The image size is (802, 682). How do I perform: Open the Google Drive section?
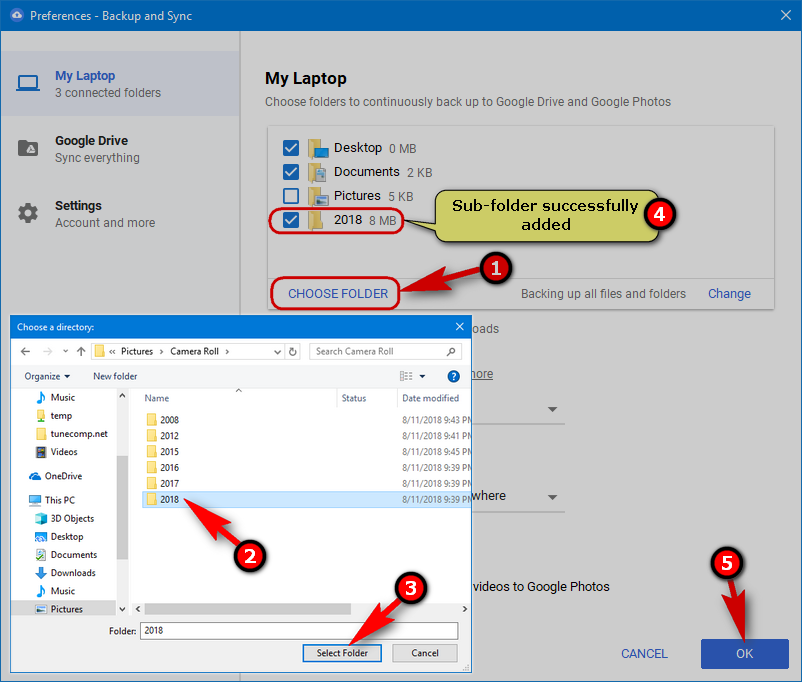pyautogui.click(x=120, y=149)
